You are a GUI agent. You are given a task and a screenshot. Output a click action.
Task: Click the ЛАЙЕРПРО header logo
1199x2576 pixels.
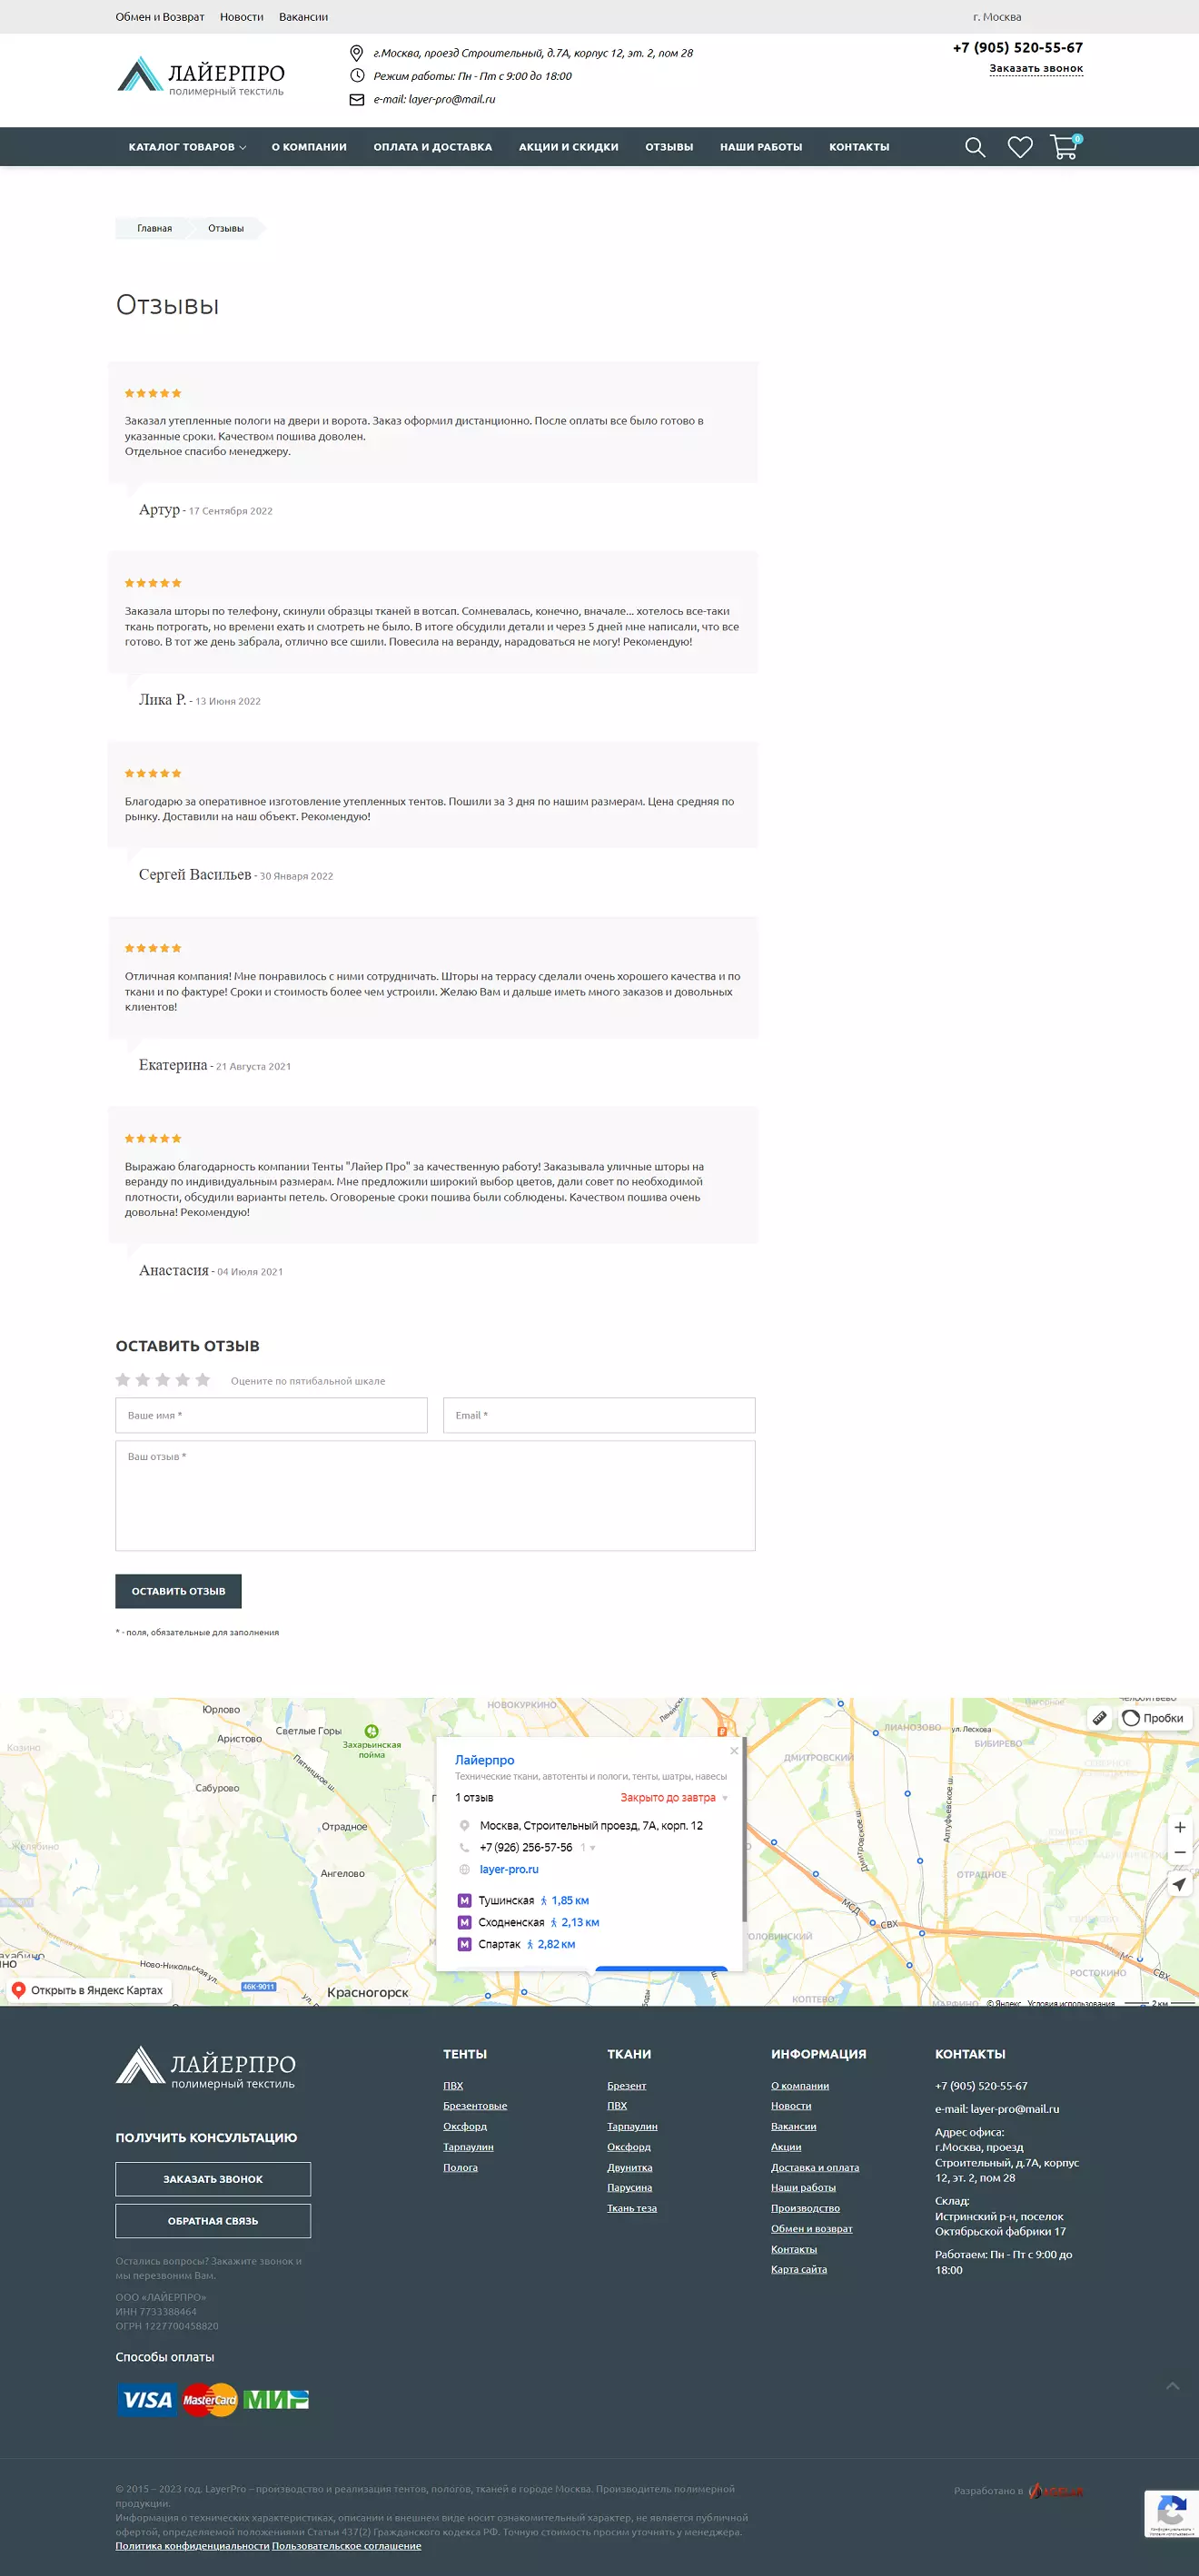point(201,75)
